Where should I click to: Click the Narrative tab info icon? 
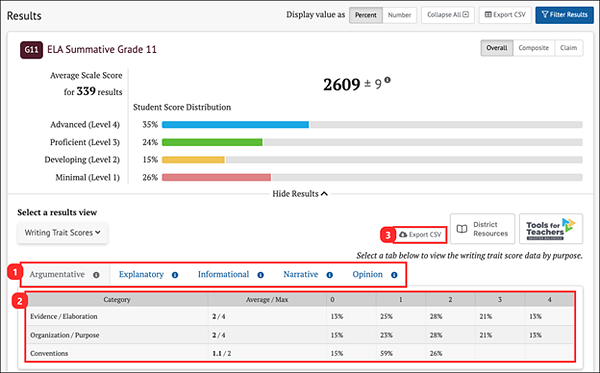[329, 275]
